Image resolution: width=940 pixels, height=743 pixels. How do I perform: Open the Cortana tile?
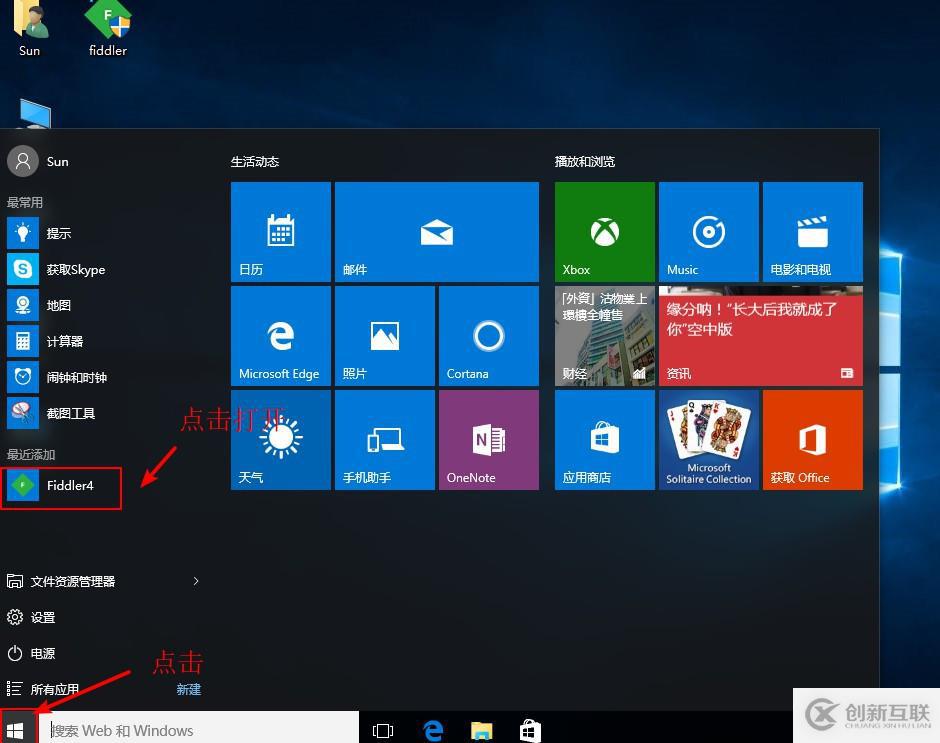point(488,336)
